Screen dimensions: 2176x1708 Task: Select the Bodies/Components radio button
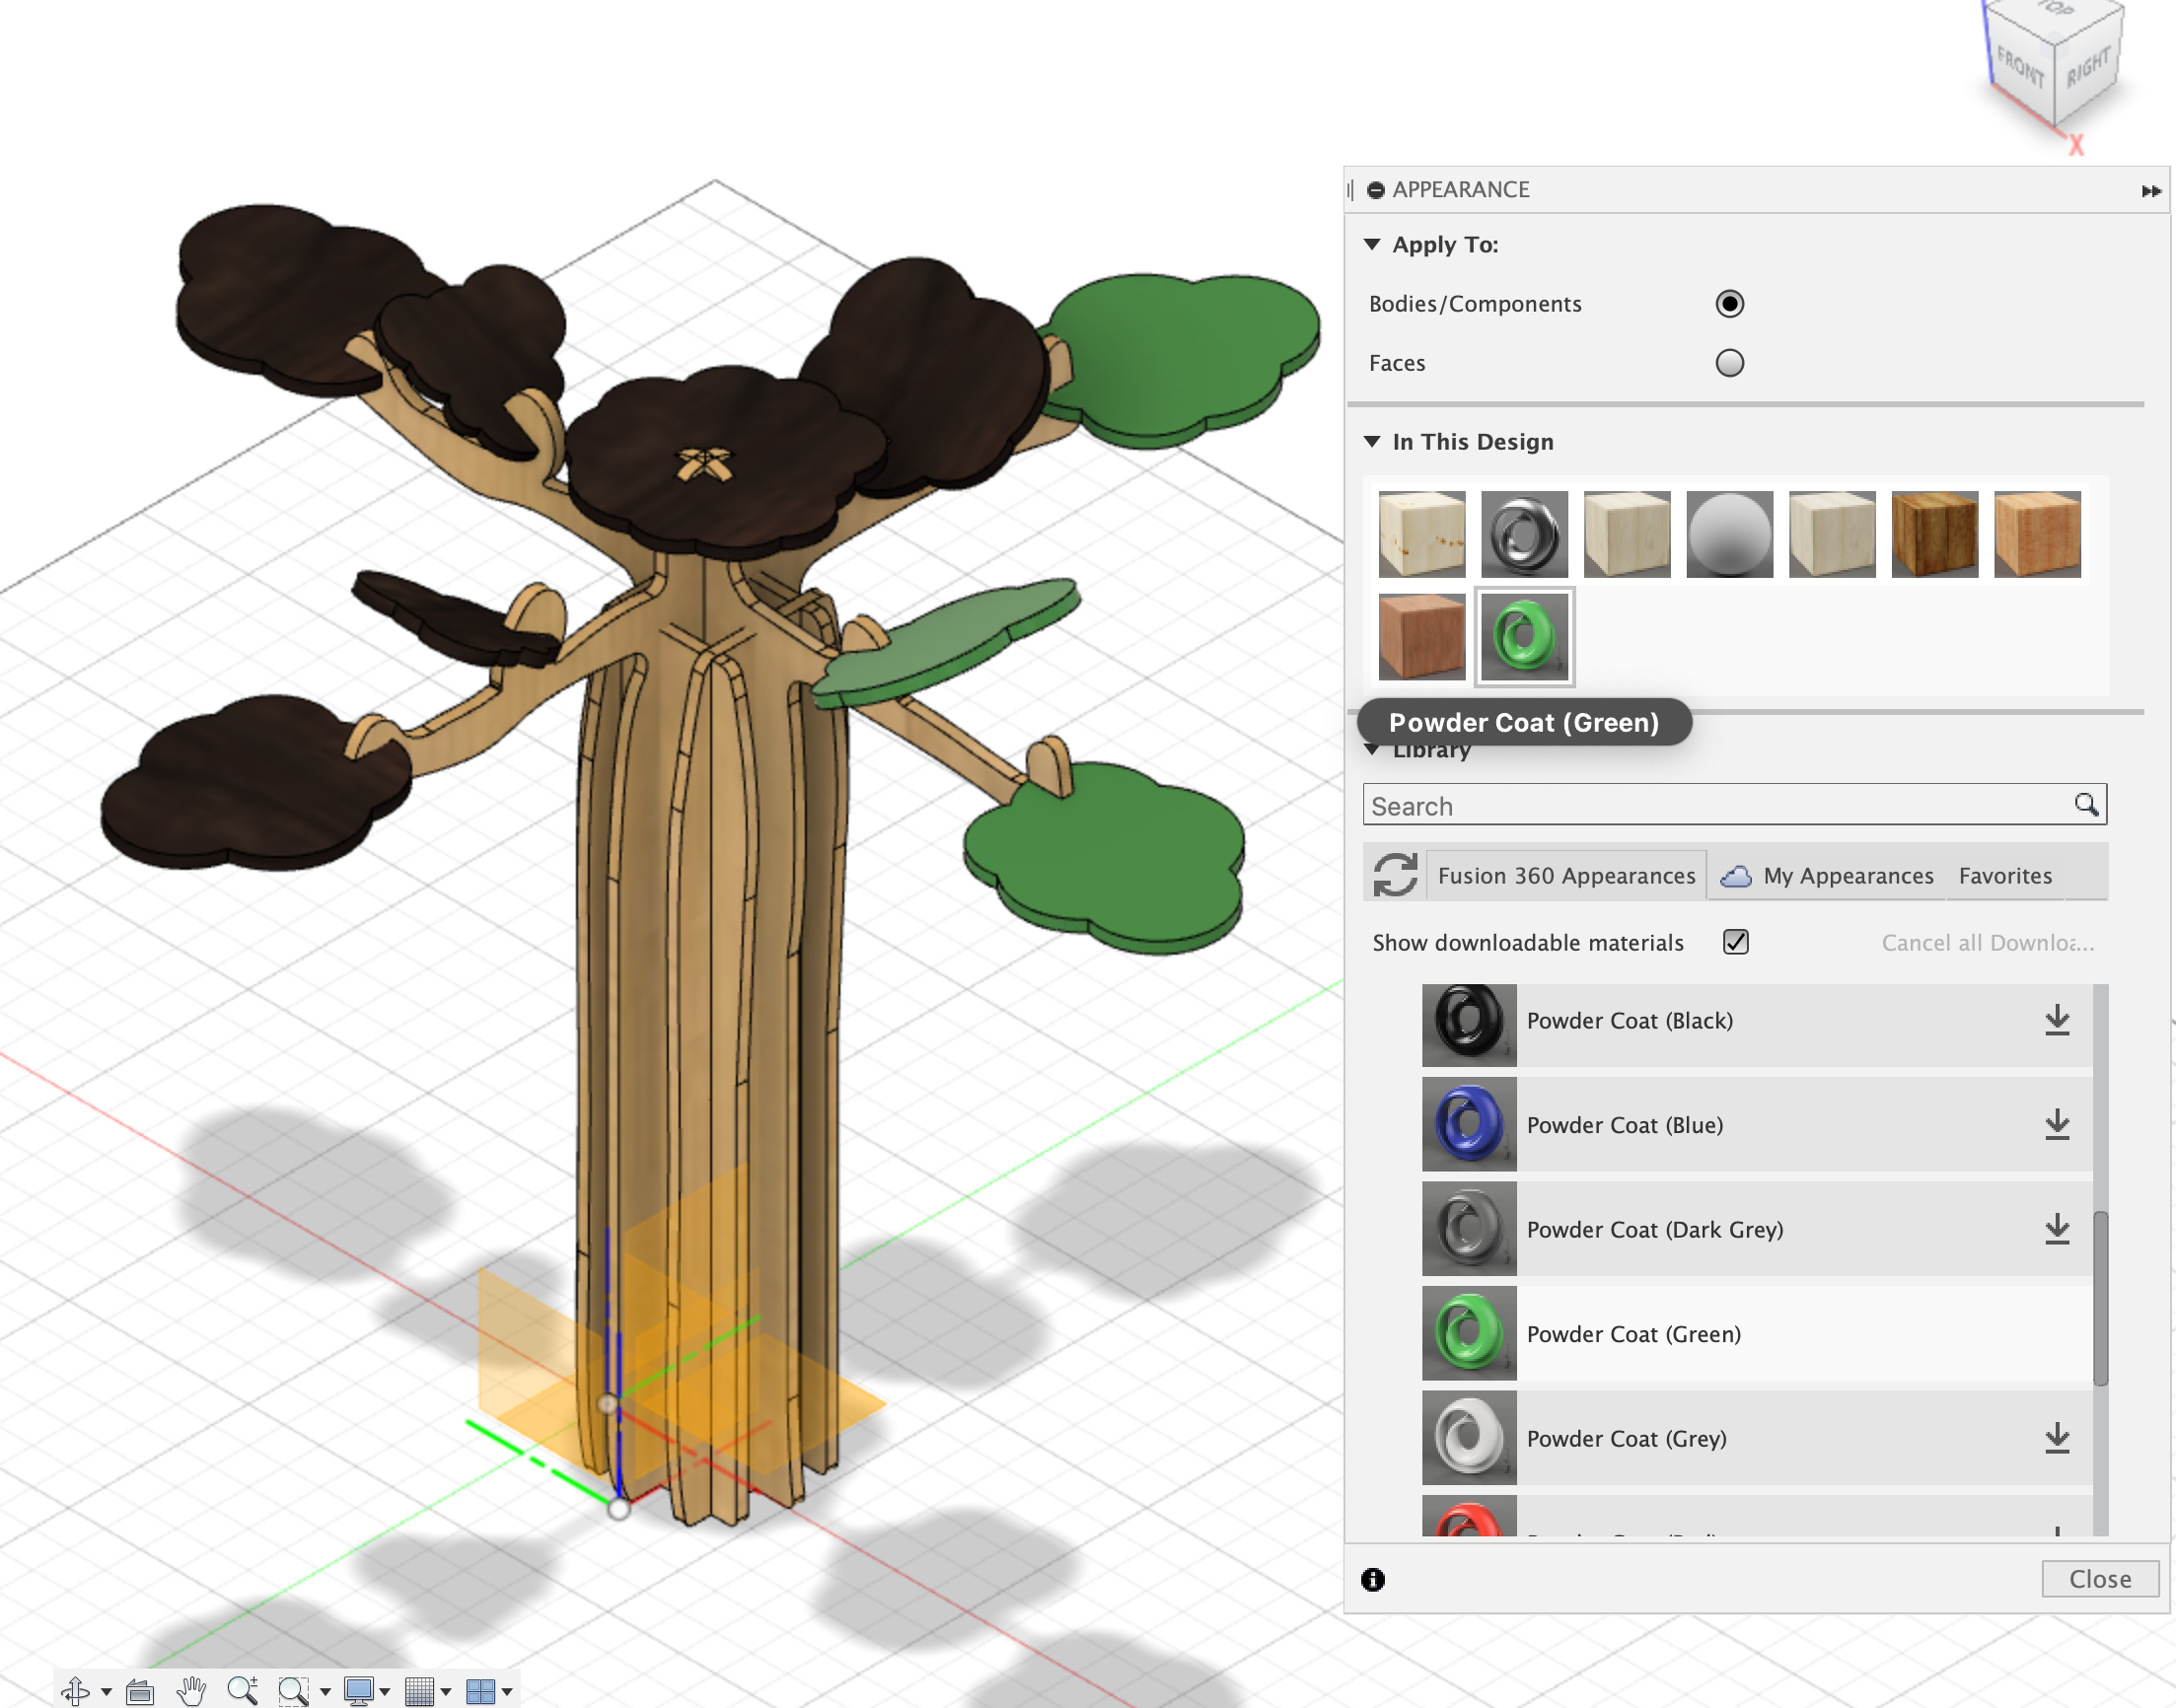point(1731,303)
